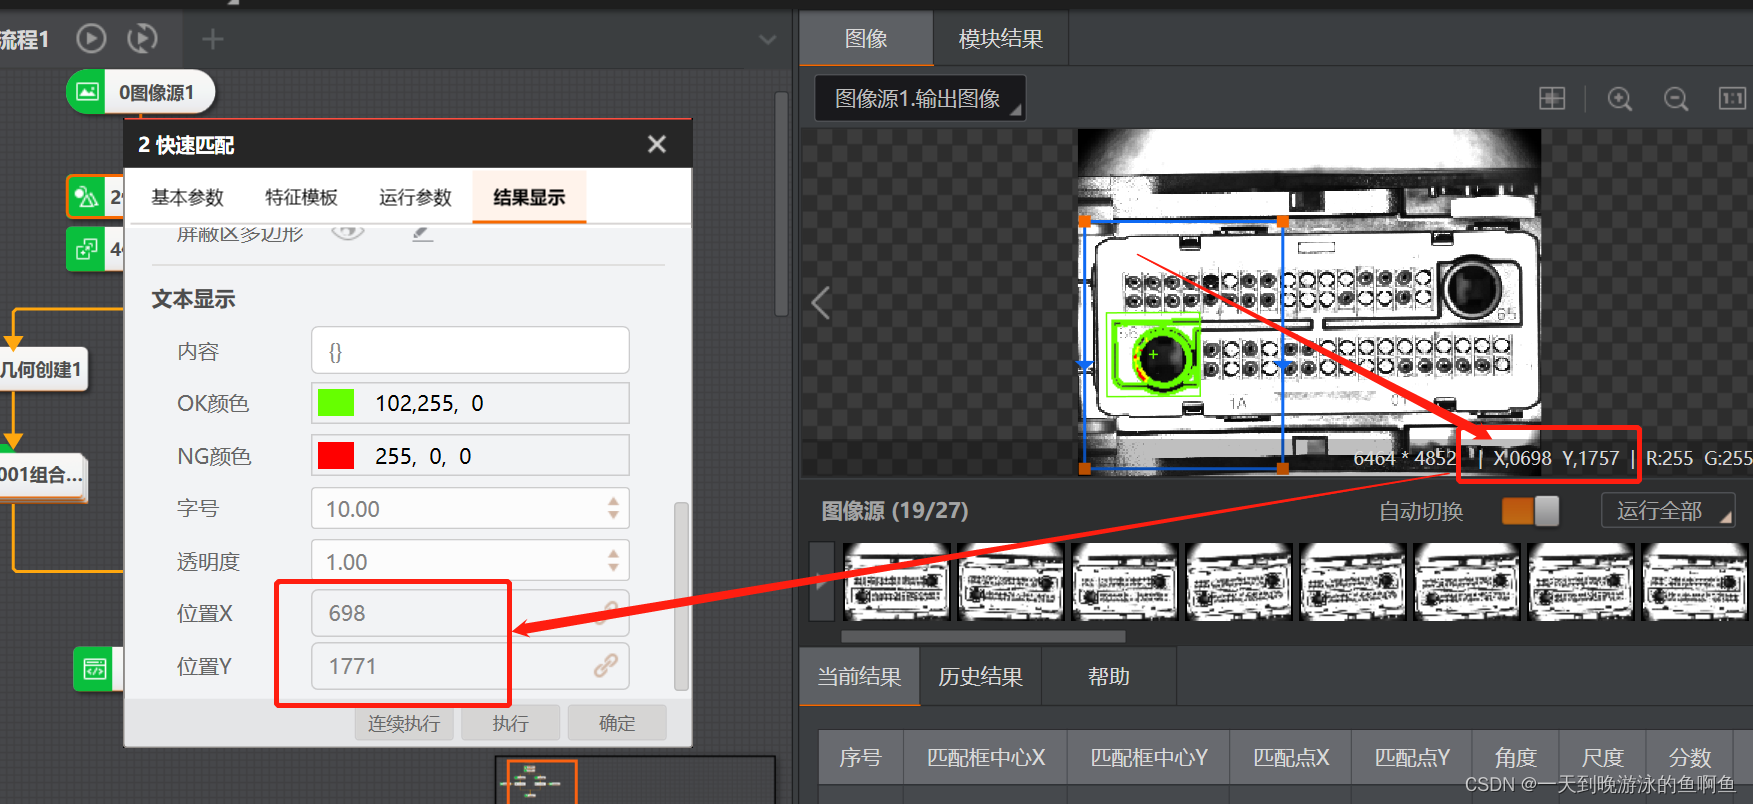
Task: Select the green node 4 module icon
Action: click(88, 248)
